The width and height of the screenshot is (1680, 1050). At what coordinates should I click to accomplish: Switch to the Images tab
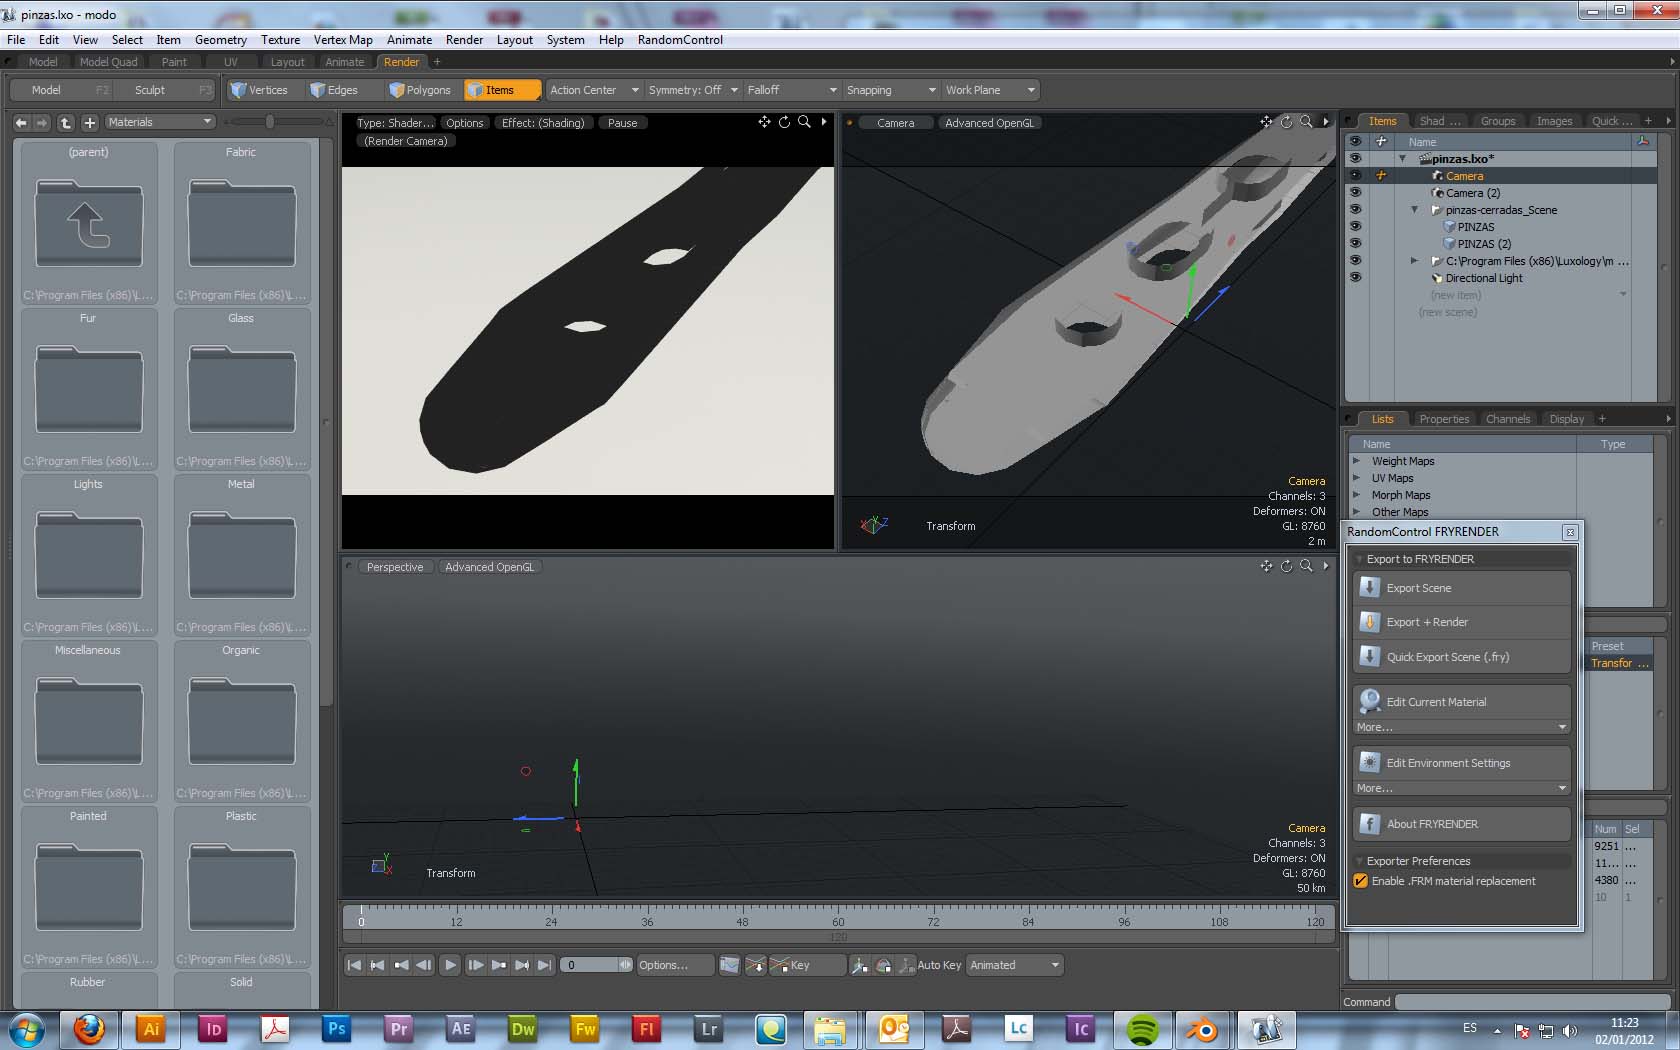1554,121
